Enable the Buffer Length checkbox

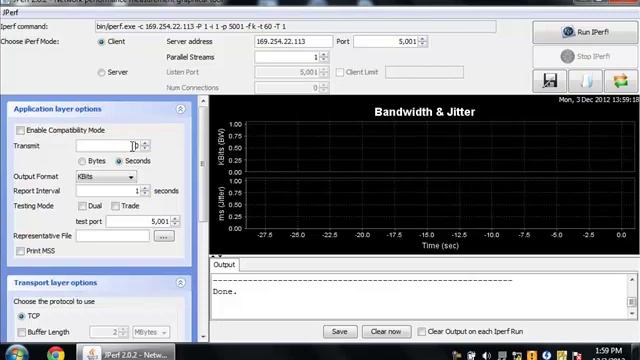point(22,333)
